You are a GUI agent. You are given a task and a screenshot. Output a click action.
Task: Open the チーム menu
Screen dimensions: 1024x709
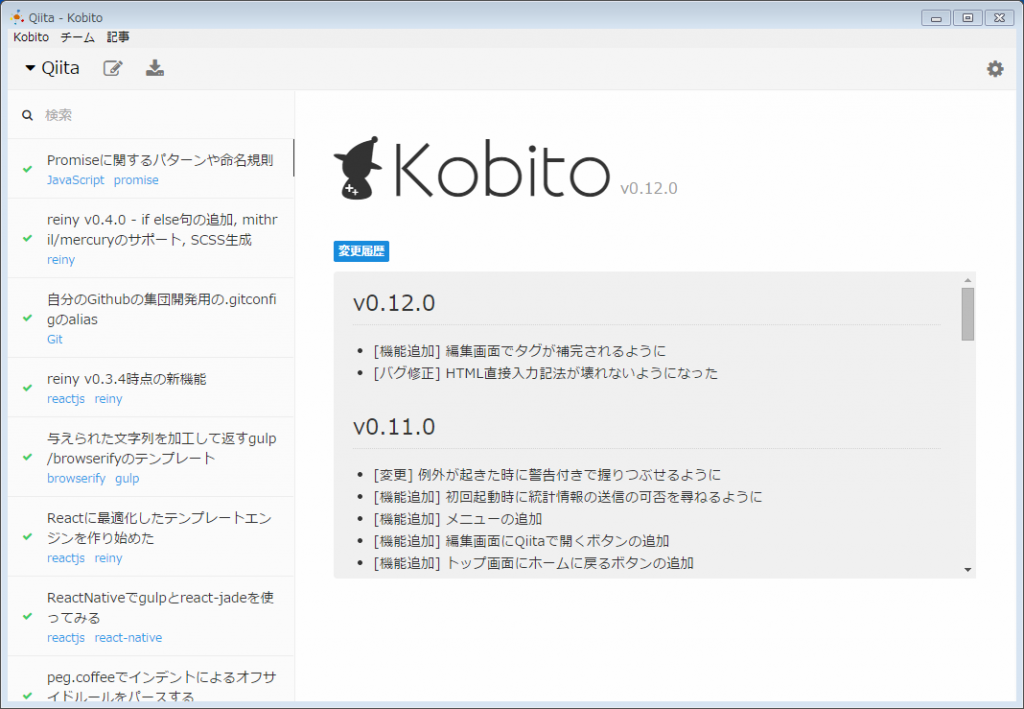coord(77,37)
